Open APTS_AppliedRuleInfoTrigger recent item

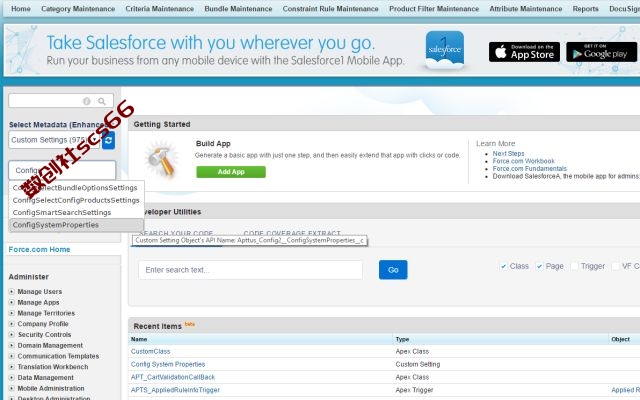pyautogui.click(x=175, y=390)
